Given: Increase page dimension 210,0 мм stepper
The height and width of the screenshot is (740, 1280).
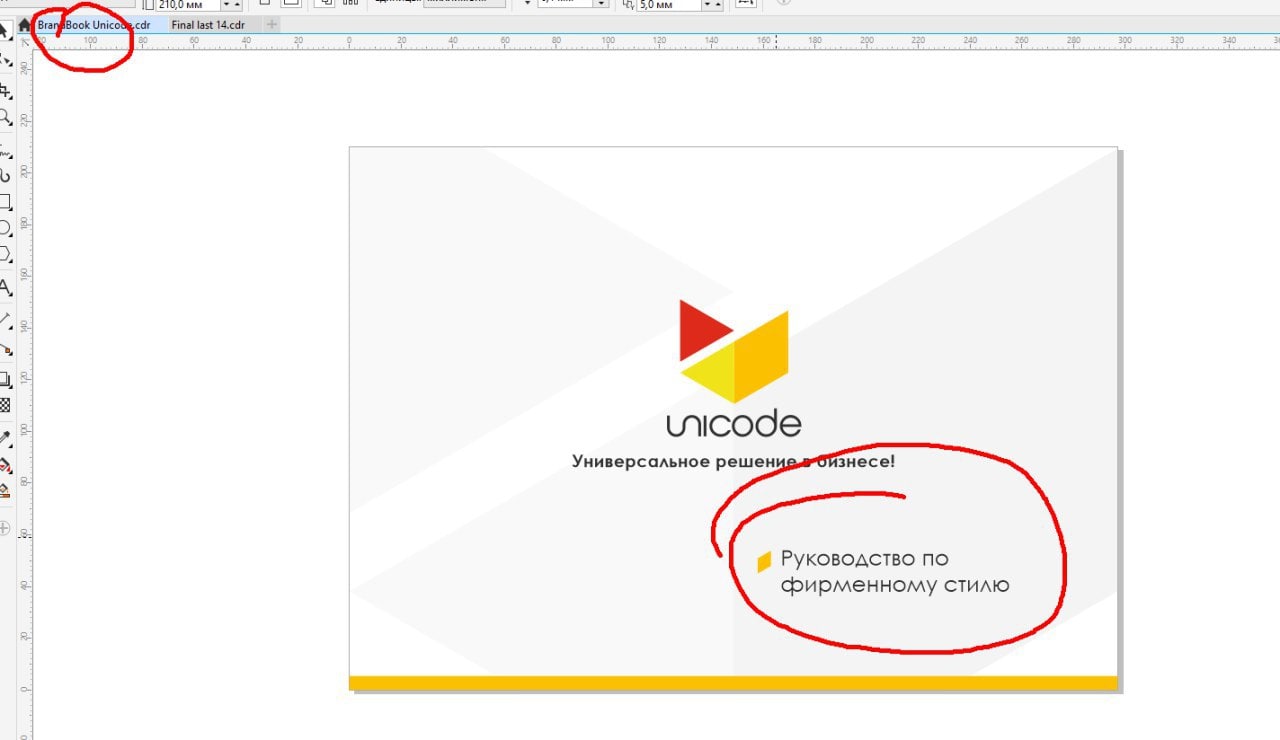Looking at the screenshot, I should coord(237,4).
